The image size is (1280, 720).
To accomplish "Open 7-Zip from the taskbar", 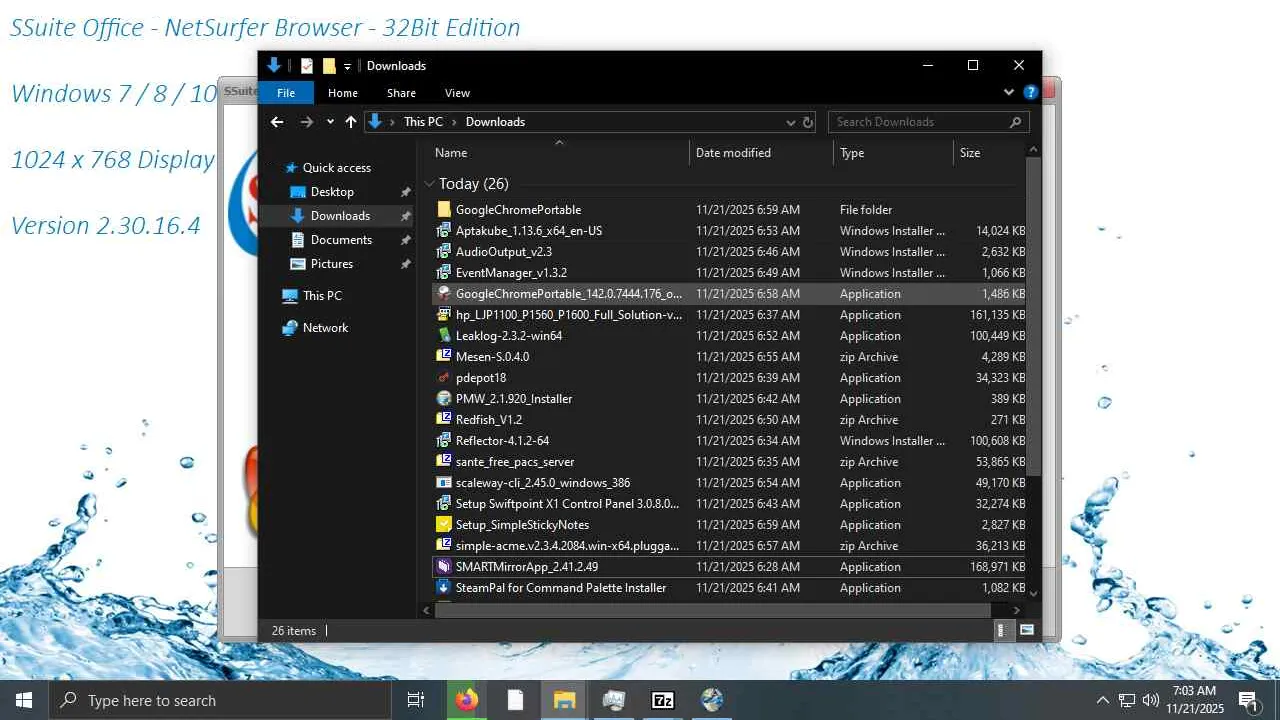I will (662, 700).
